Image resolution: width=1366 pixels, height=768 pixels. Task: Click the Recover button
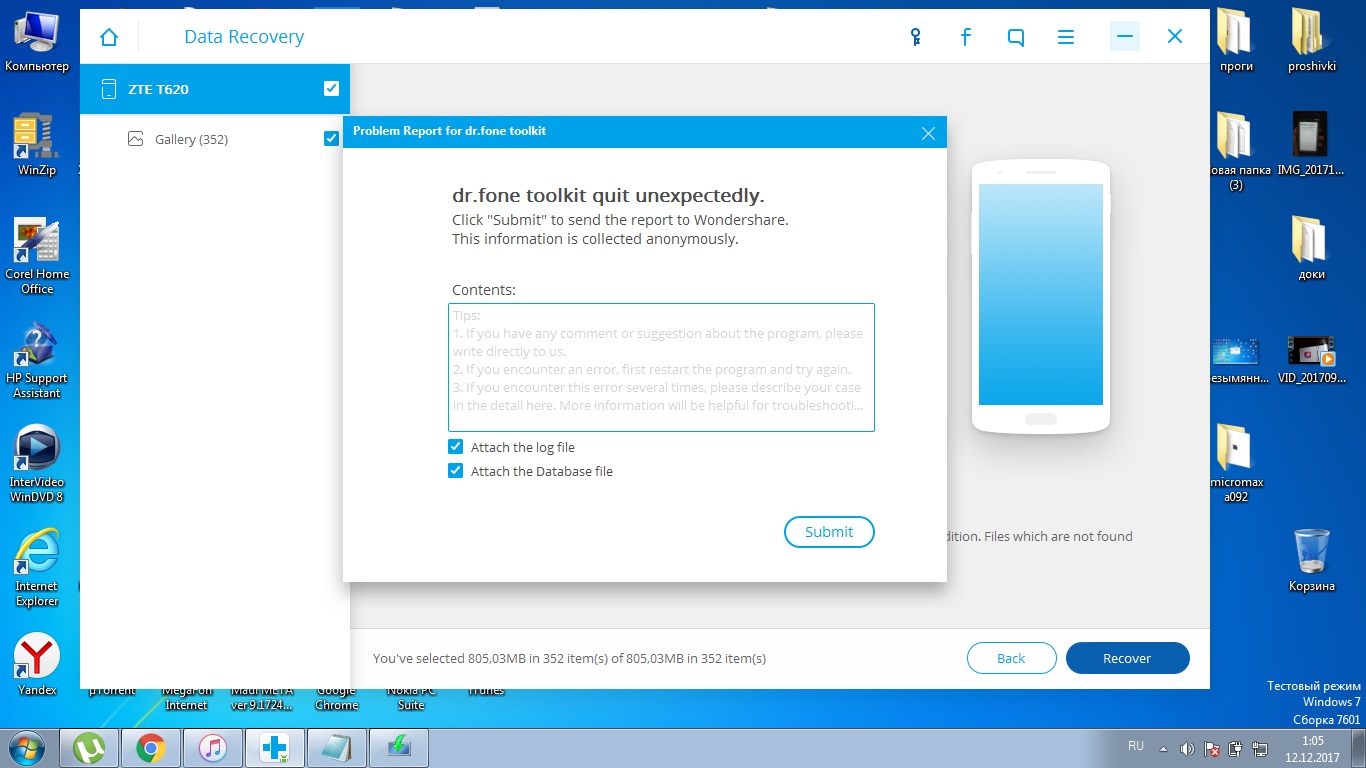[x=1127, y=658]
